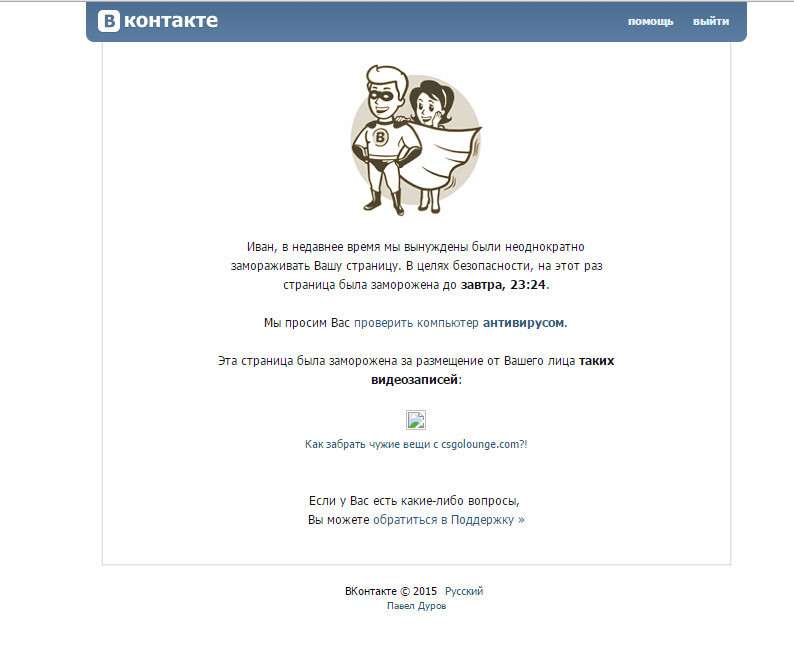Follow the "обратиться в Поддержку »" link
The width and height of the screenshot is (794, 651).
pos(449,520)
